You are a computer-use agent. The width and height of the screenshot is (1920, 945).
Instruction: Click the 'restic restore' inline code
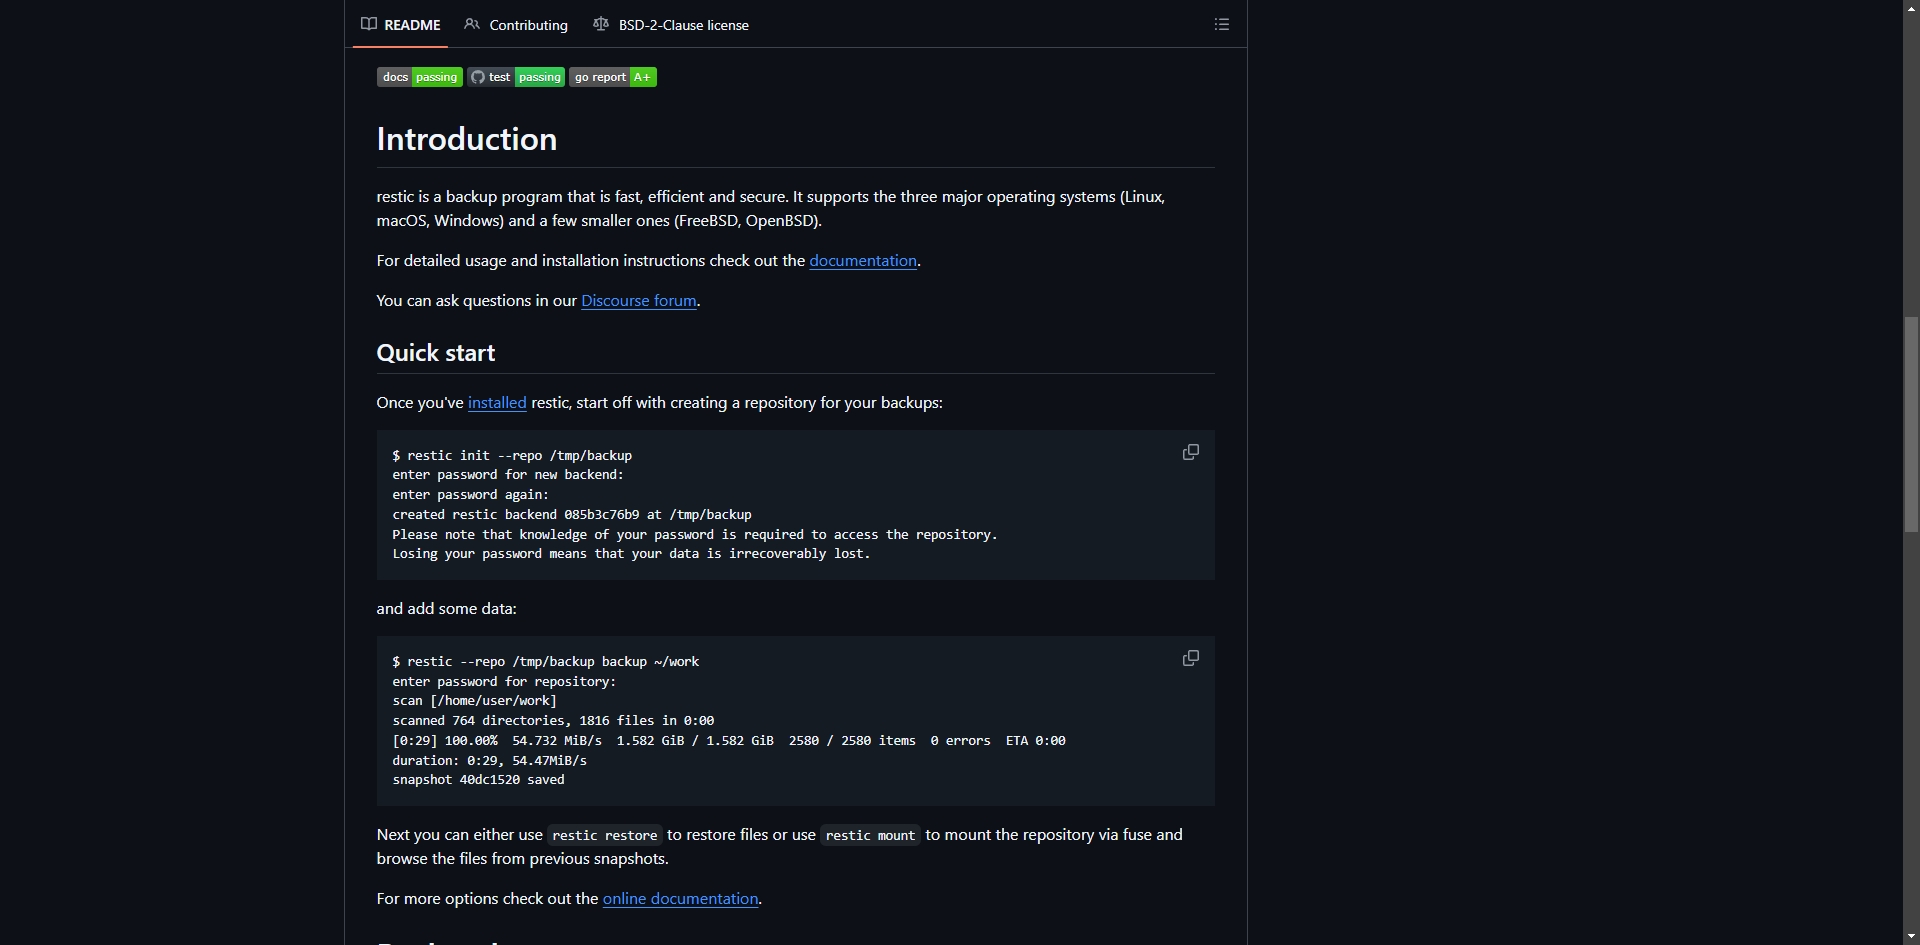coord(605,835)
